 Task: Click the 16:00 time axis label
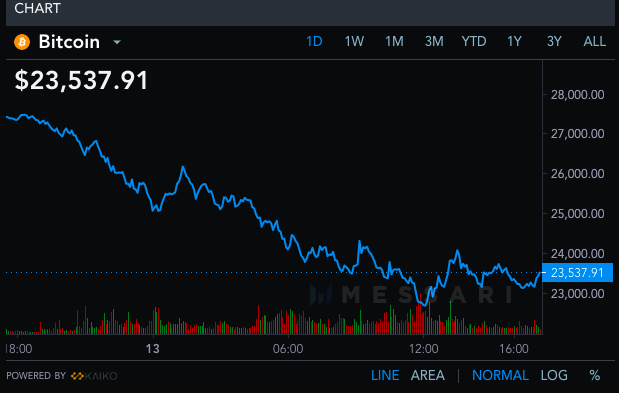click(514, 349)
